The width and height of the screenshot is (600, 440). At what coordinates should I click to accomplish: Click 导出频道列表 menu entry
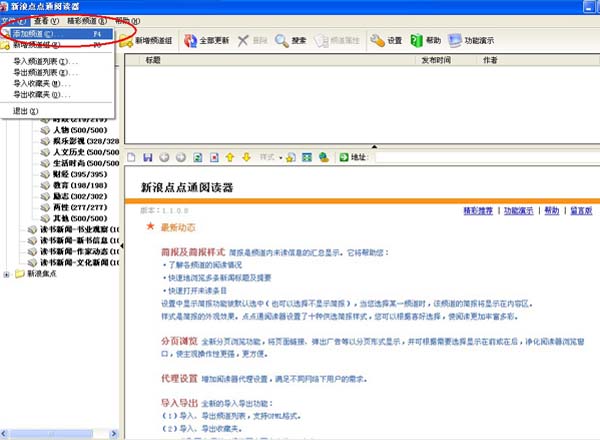click(57, 72)
